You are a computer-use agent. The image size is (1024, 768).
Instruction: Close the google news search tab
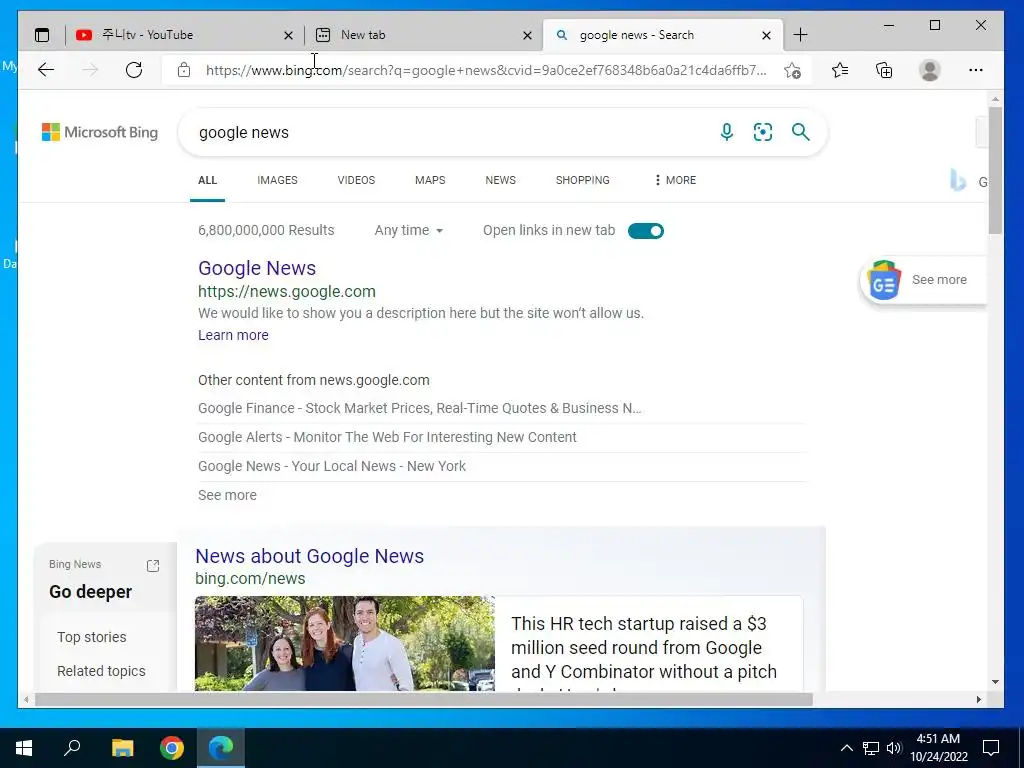[767, 36]
